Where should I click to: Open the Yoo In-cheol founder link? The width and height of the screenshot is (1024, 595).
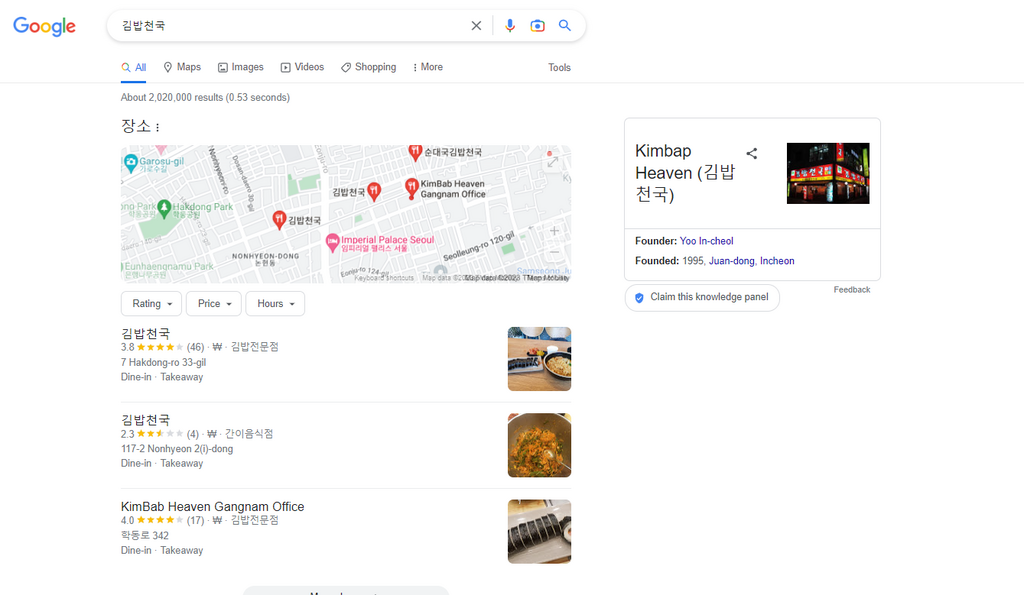pos(706,241)
